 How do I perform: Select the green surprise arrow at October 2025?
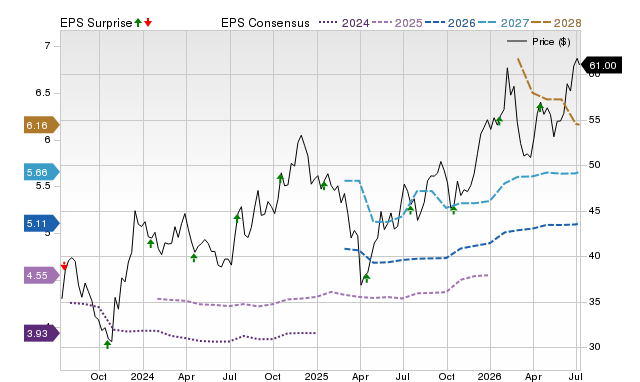click(x=453, y=210)
